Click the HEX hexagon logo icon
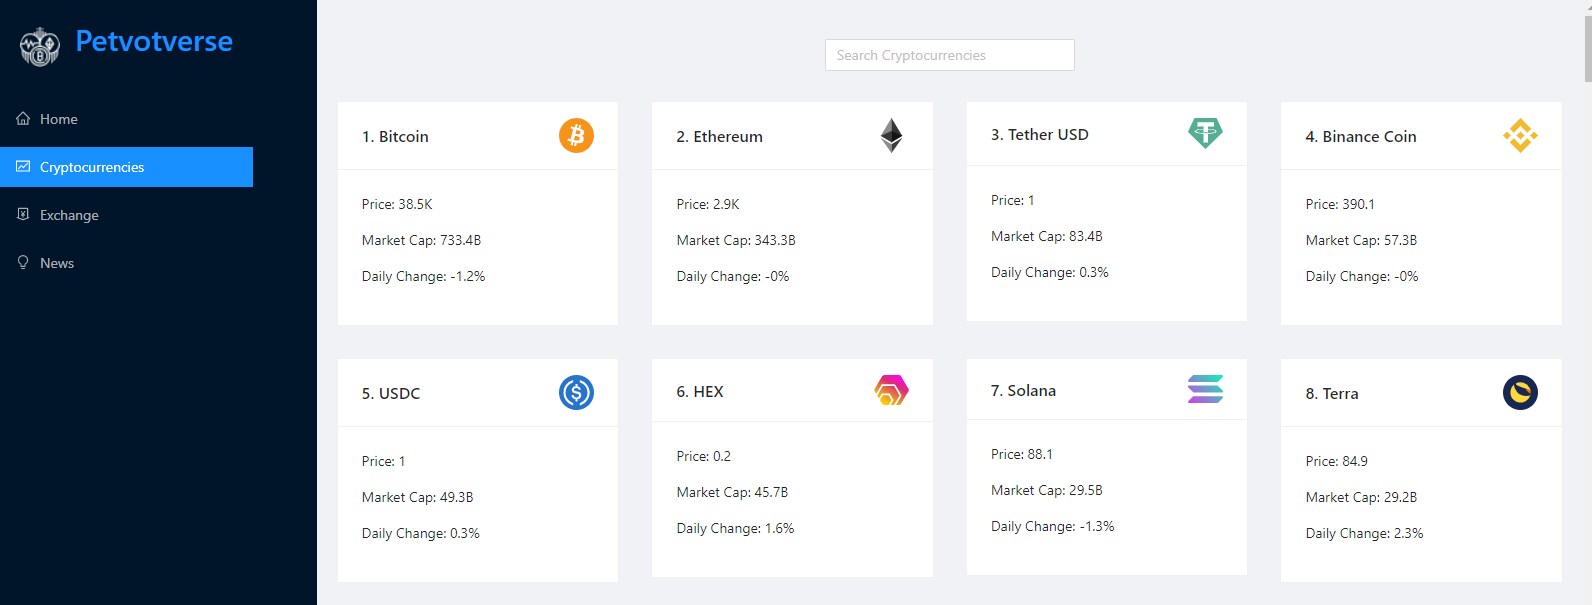 click(891, 390)
